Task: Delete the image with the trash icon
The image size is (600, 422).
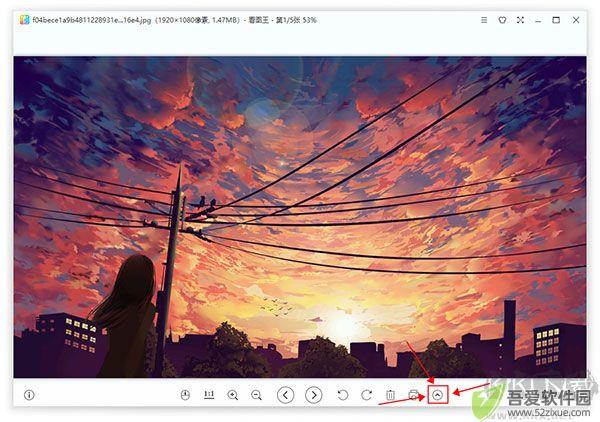Action: tap(390, 395)
